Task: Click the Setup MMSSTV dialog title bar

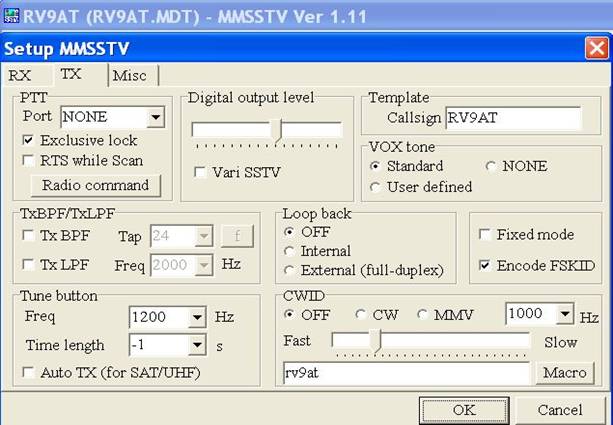Action: coord(293,48)
